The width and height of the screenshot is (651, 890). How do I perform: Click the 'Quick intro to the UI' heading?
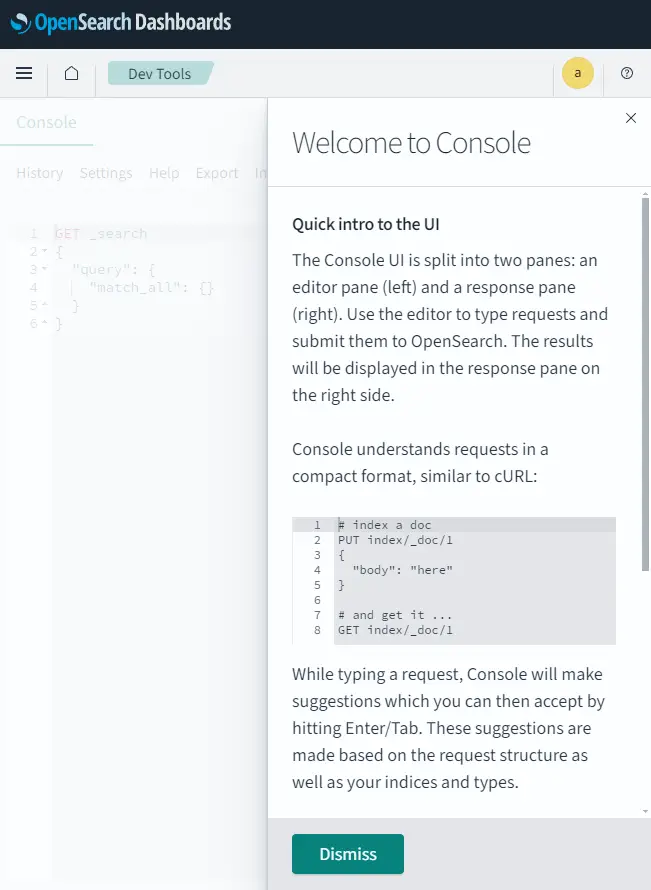coord(366,224)
